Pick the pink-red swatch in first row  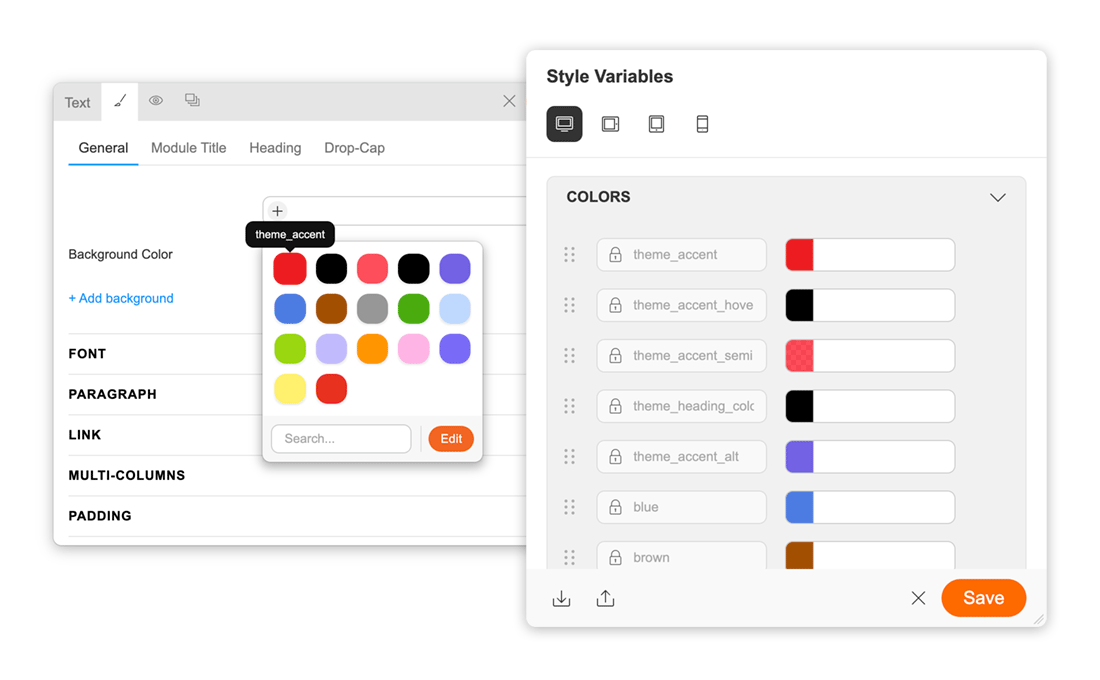click(x=373, y=269)
